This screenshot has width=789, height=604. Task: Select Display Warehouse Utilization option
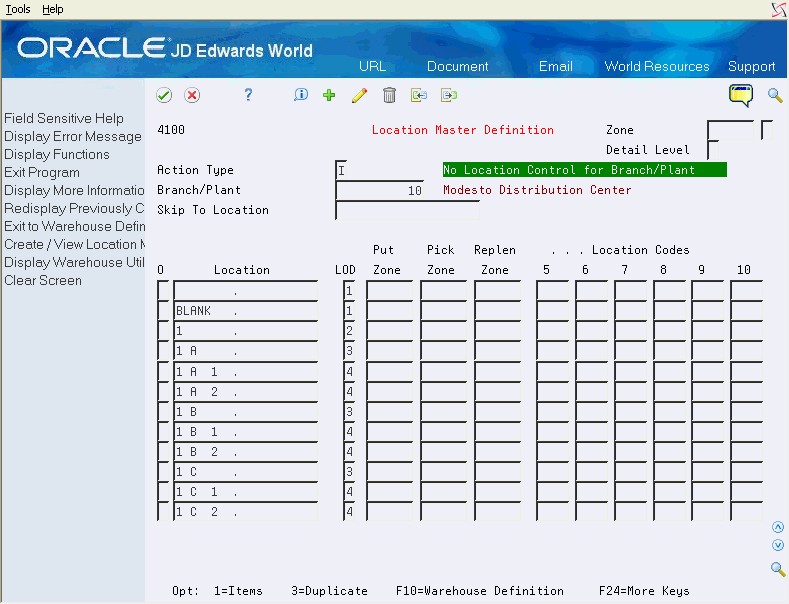pyautogui.click(x=74, y=262)
